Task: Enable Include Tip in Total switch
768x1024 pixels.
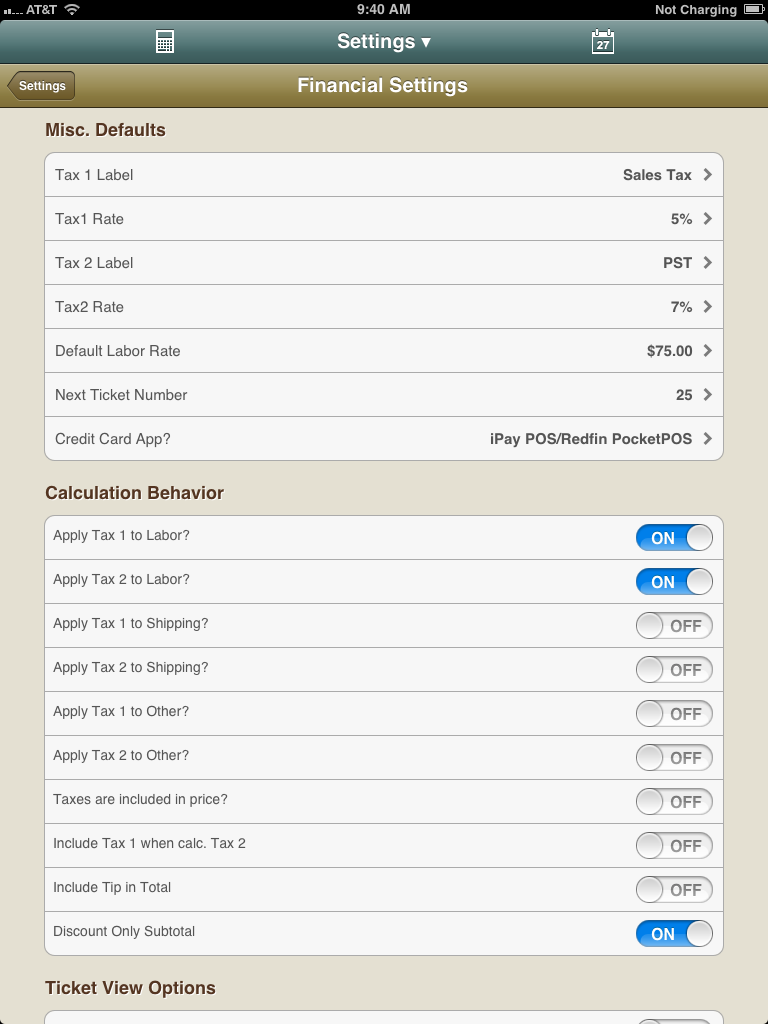Action: tap(674, 889)
